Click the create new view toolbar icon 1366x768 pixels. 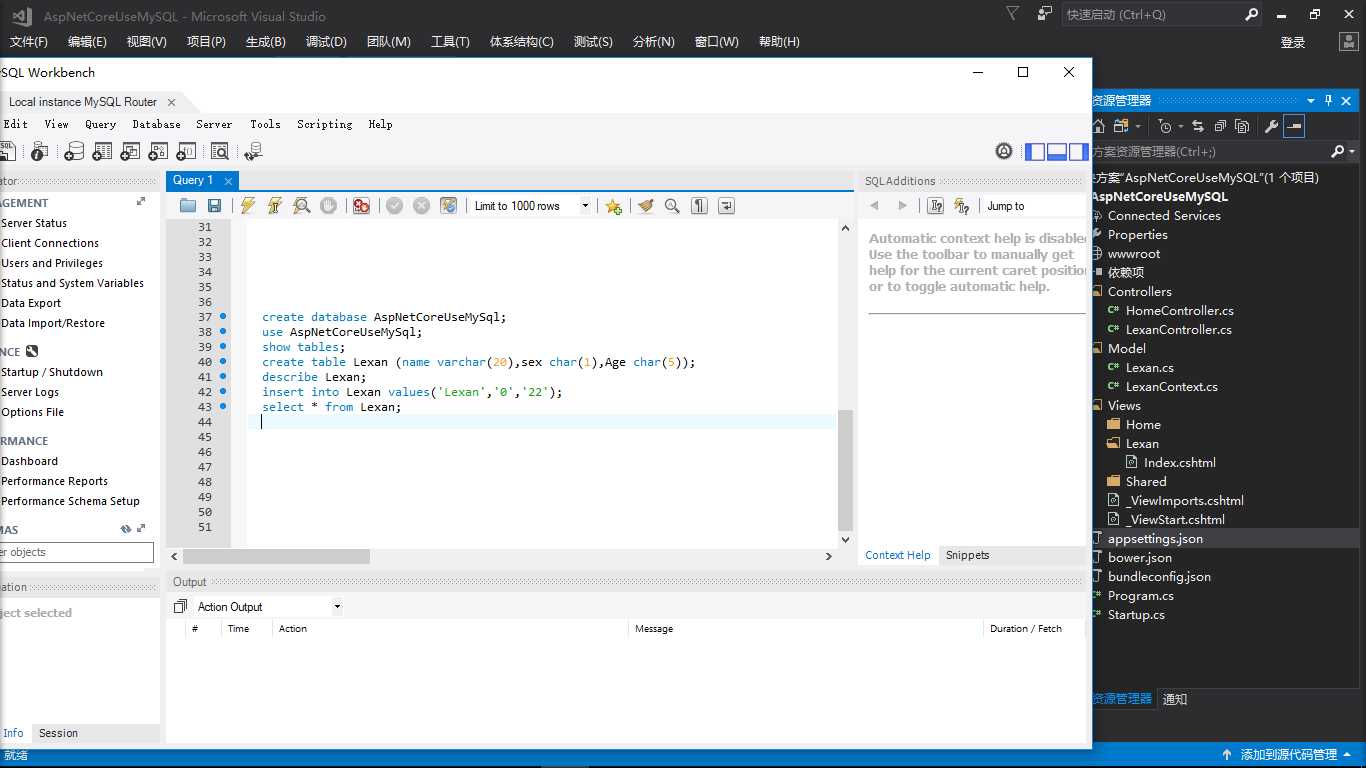130,152
